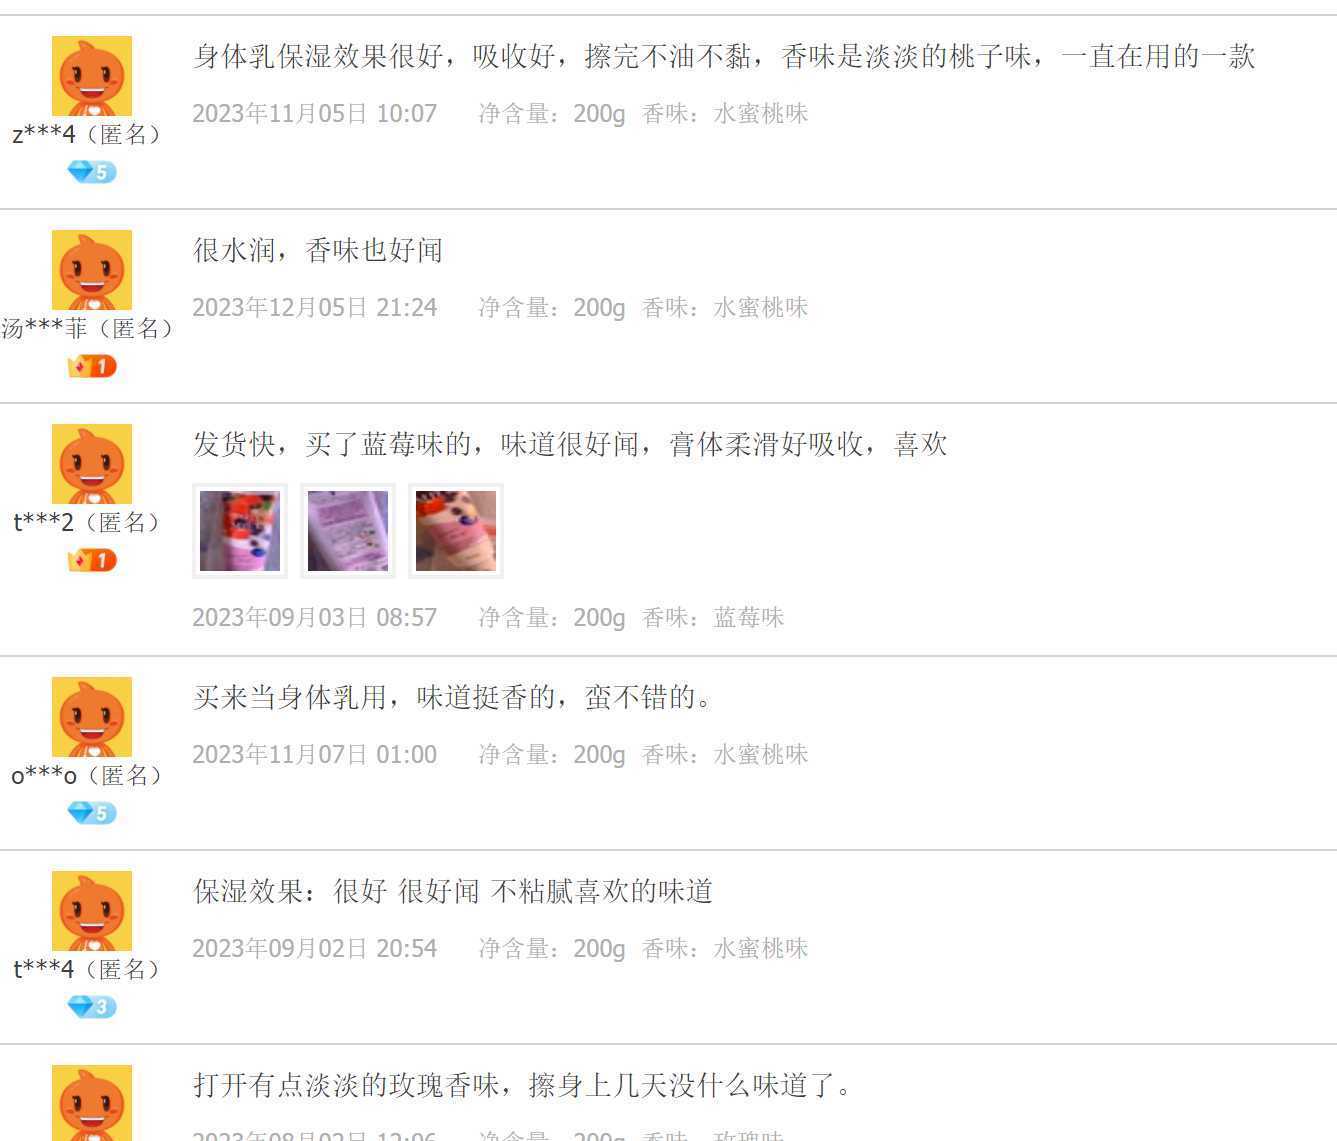The width and height of the screenshot is (1337, 1141).
Task: Open first review photo of blueberry lotion
Action: click(x=240, y=531)
